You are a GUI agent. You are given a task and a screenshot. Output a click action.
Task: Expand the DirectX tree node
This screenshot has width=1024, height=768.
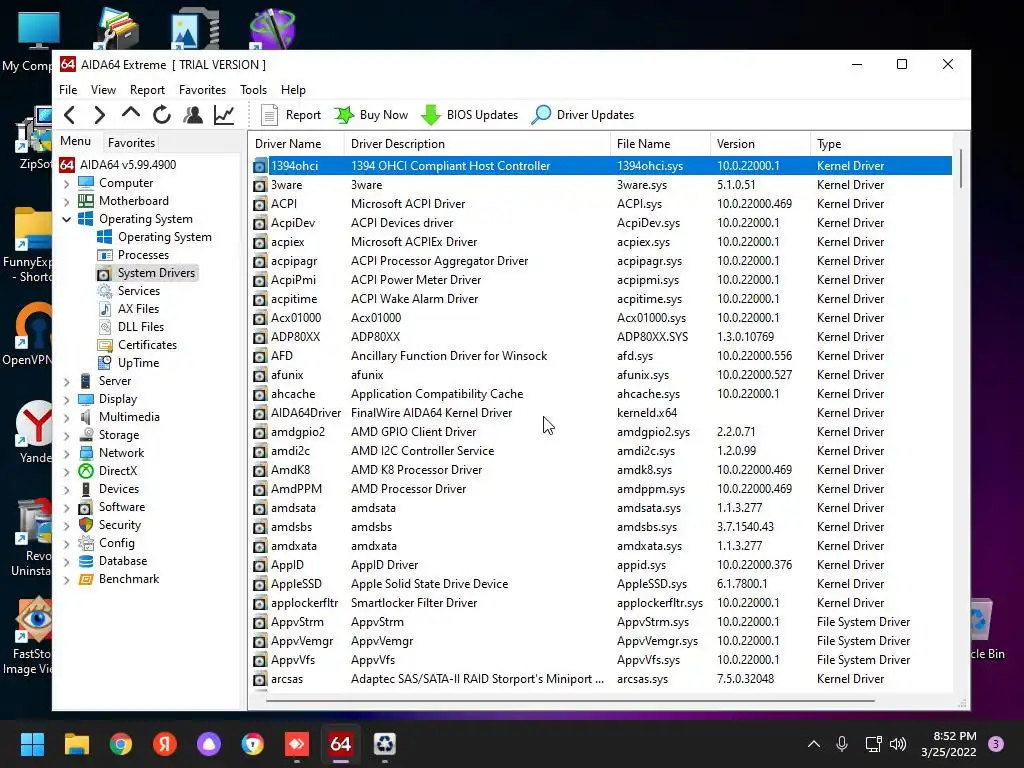point(67,472)
